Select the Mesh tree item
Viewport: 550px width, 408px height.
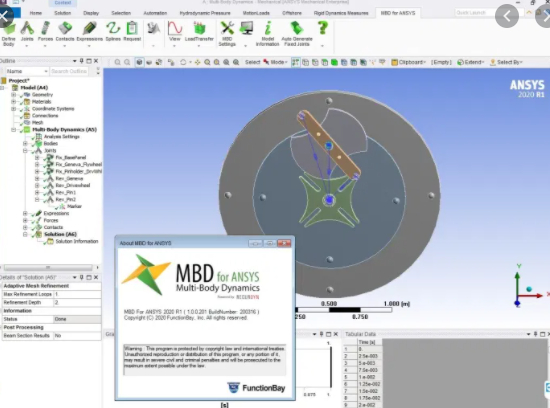click(38, 122)
